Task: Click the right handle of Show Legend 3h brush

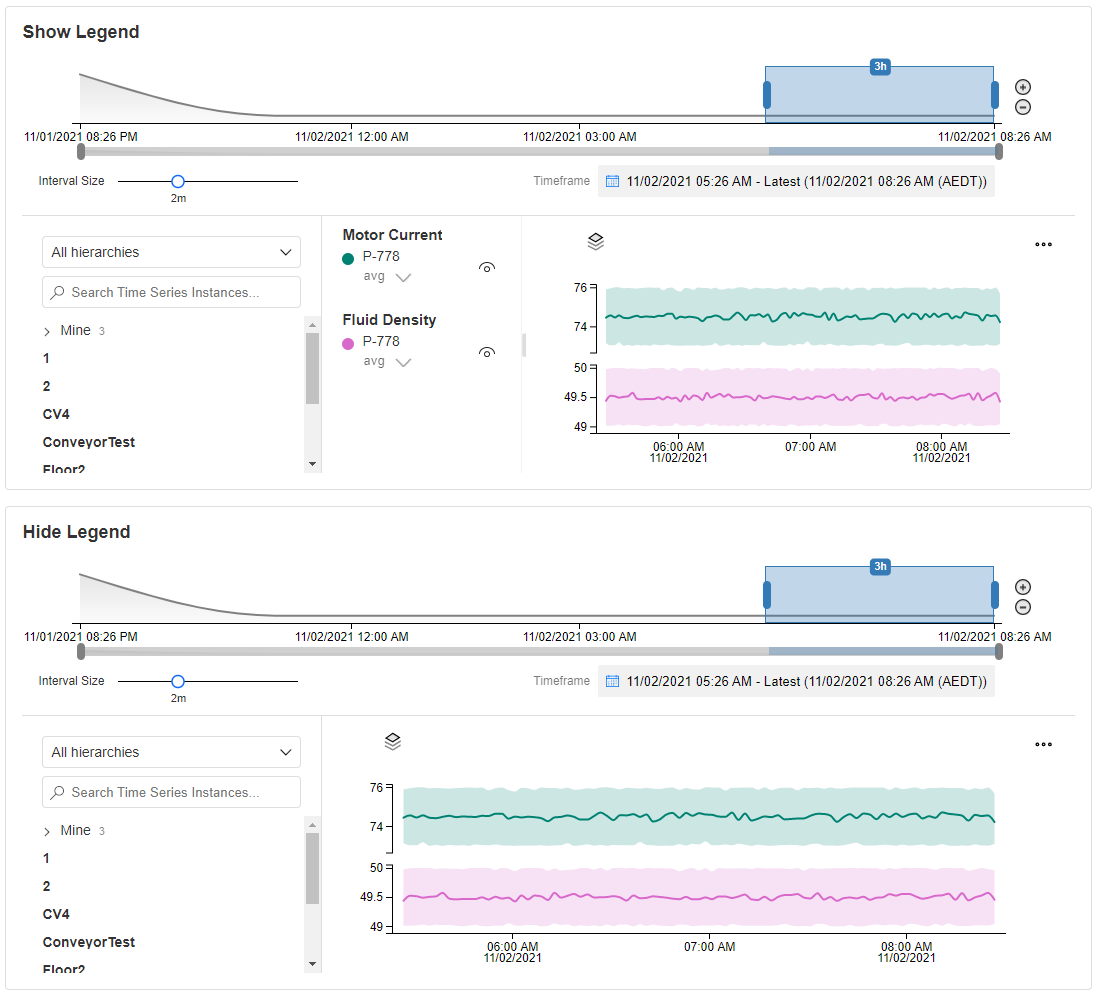Action: [995, 95]
